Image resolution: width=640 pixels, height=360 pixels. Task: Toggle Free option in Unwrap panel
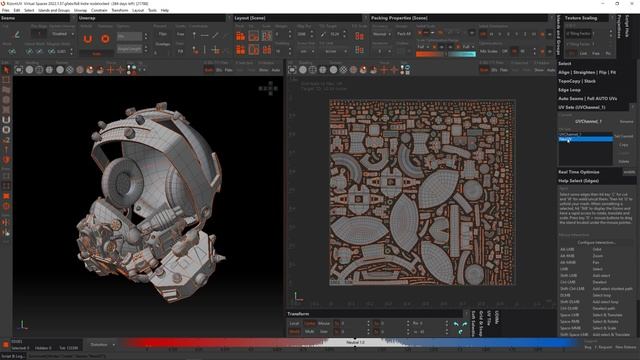pos(180,34)
